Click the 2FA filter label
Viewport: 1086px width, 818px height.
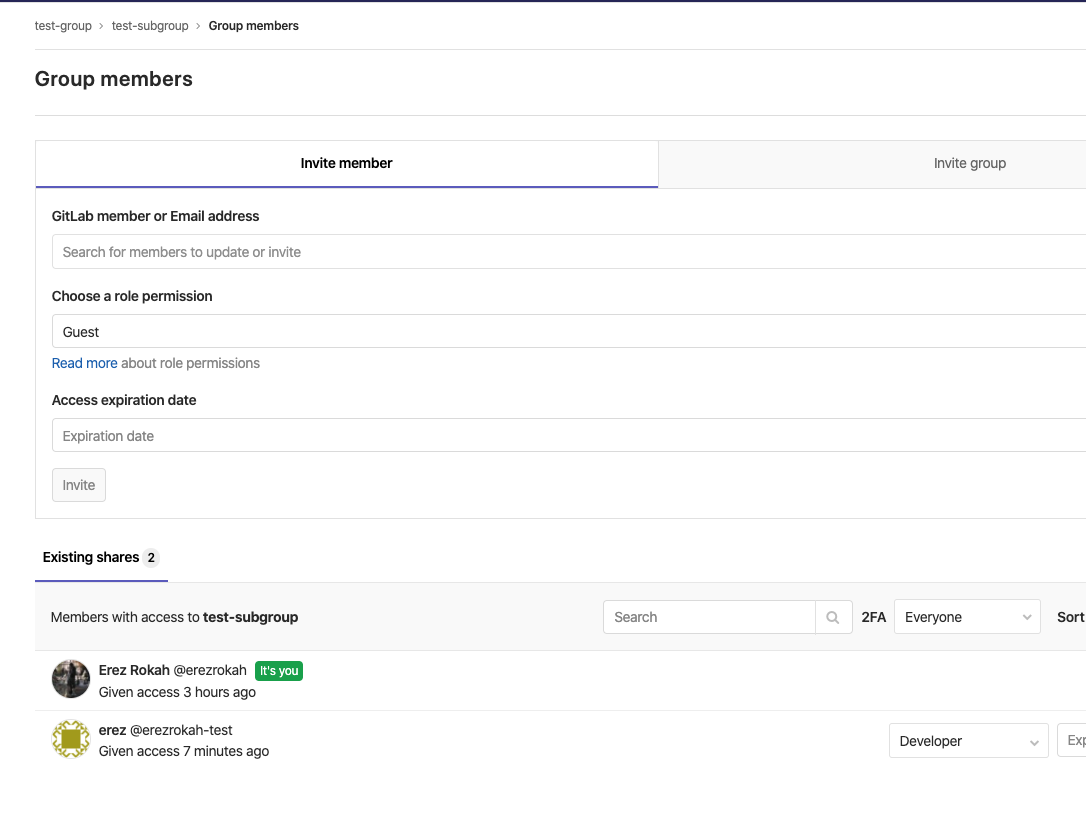(x=873, y=617)
